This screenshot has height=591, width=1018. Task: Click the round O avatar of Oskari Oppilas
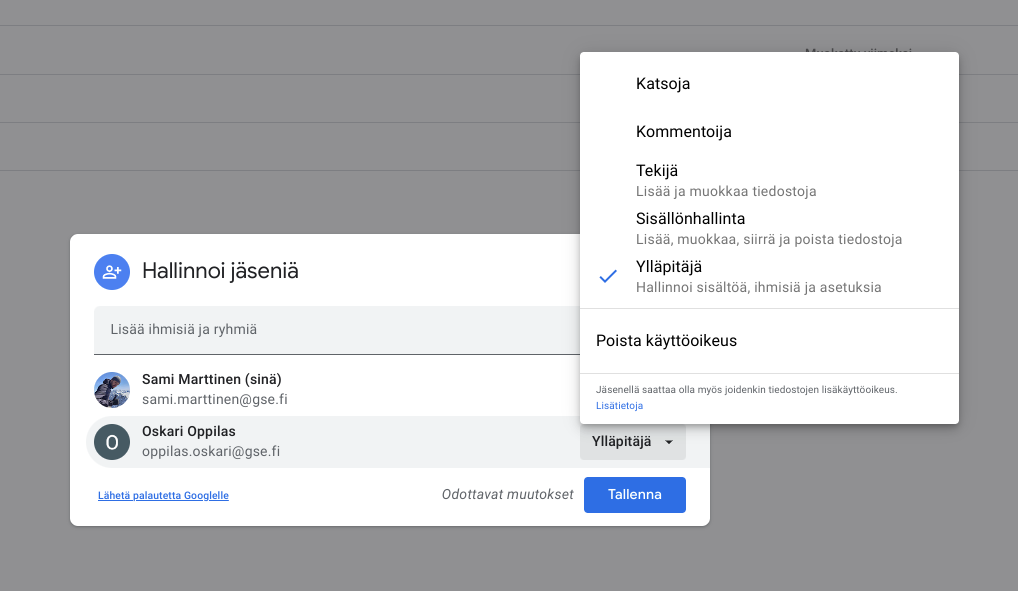112,441
